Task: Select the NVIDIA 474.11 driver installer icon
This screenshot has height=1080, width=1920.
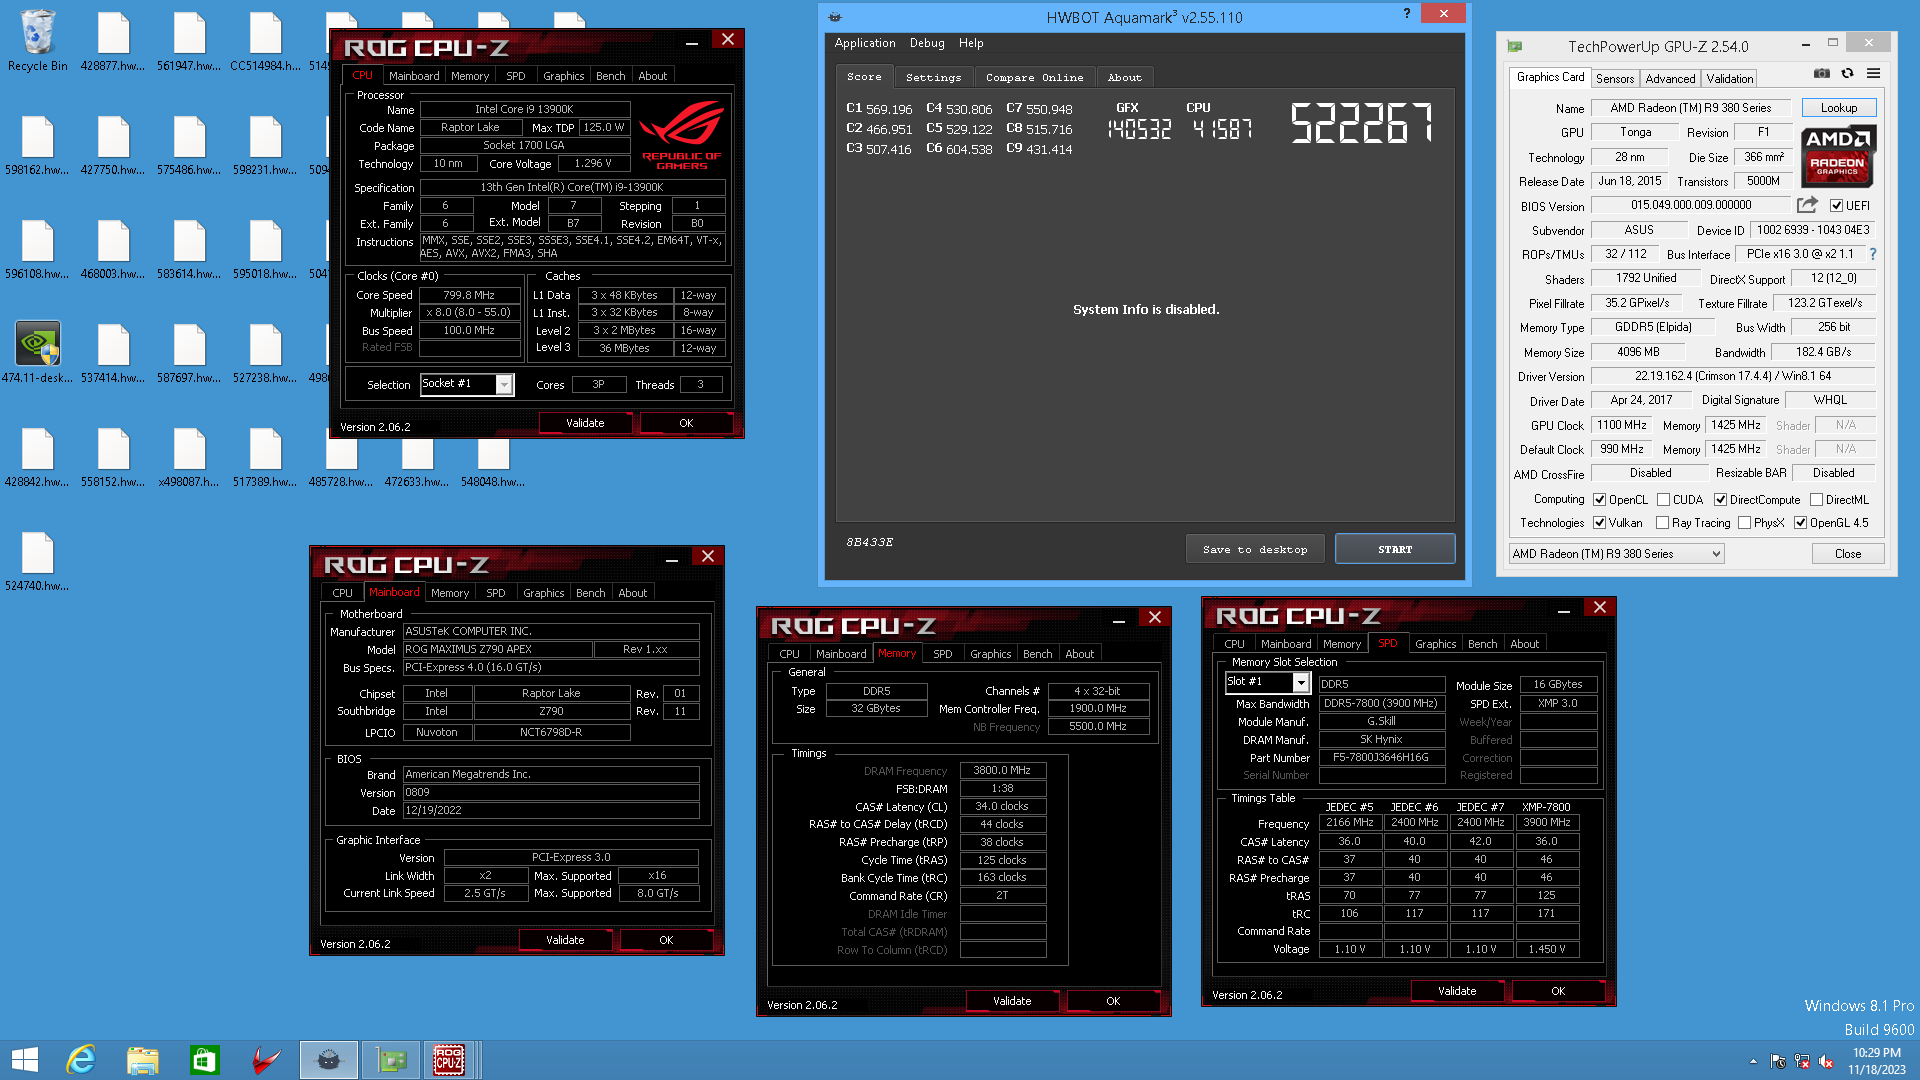Action: point(38,352)
